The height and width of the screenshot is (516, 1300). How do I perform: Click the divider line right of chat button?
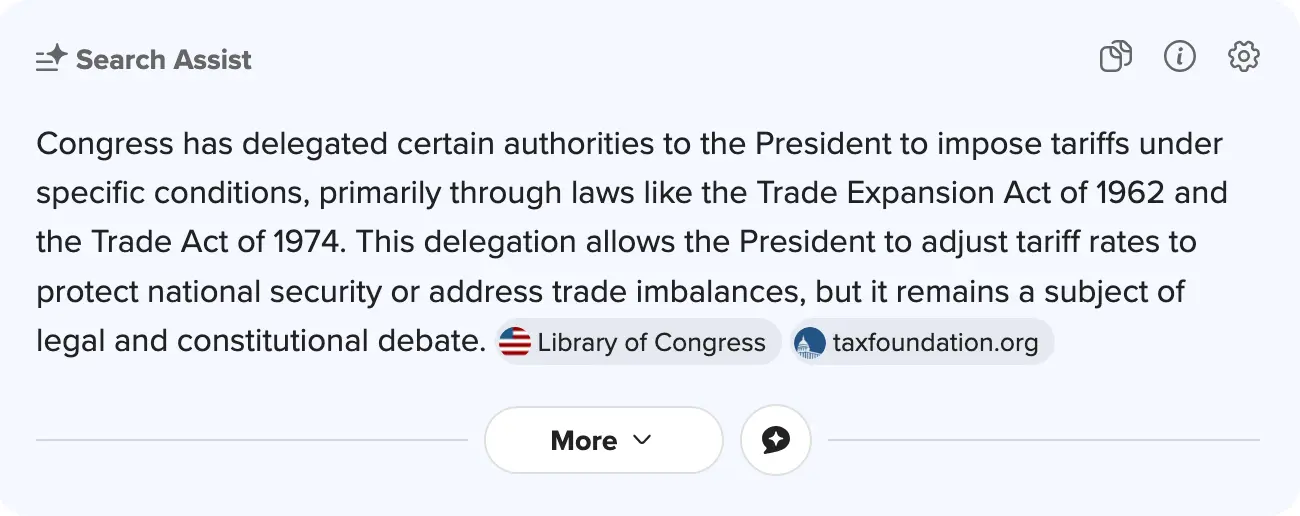pos(1043,440)
